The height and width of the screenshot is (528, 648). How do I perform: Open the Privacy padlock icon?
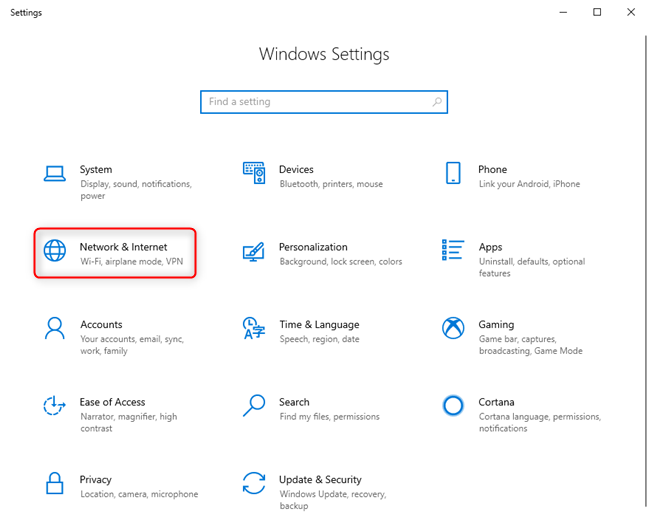tap(55, 483)
